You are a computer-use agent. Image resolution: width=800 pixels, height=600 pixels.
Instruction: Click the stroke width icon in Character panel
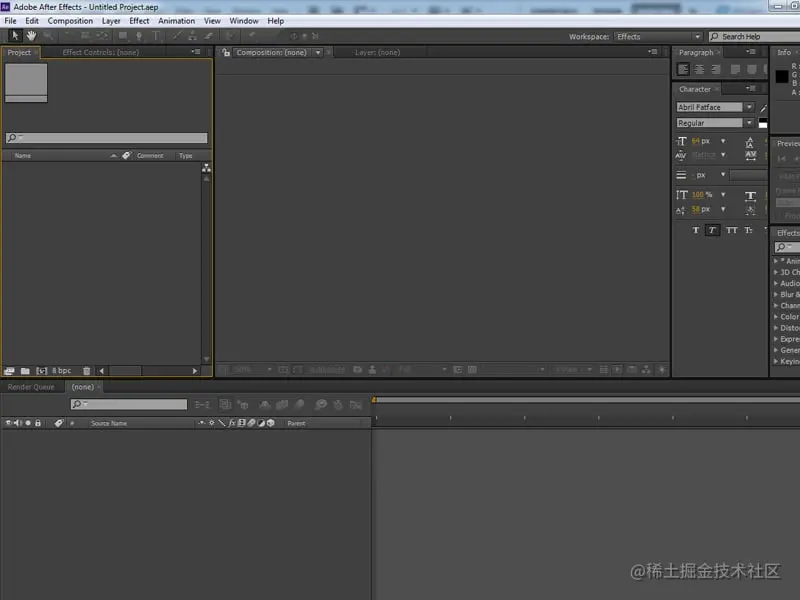681,175
